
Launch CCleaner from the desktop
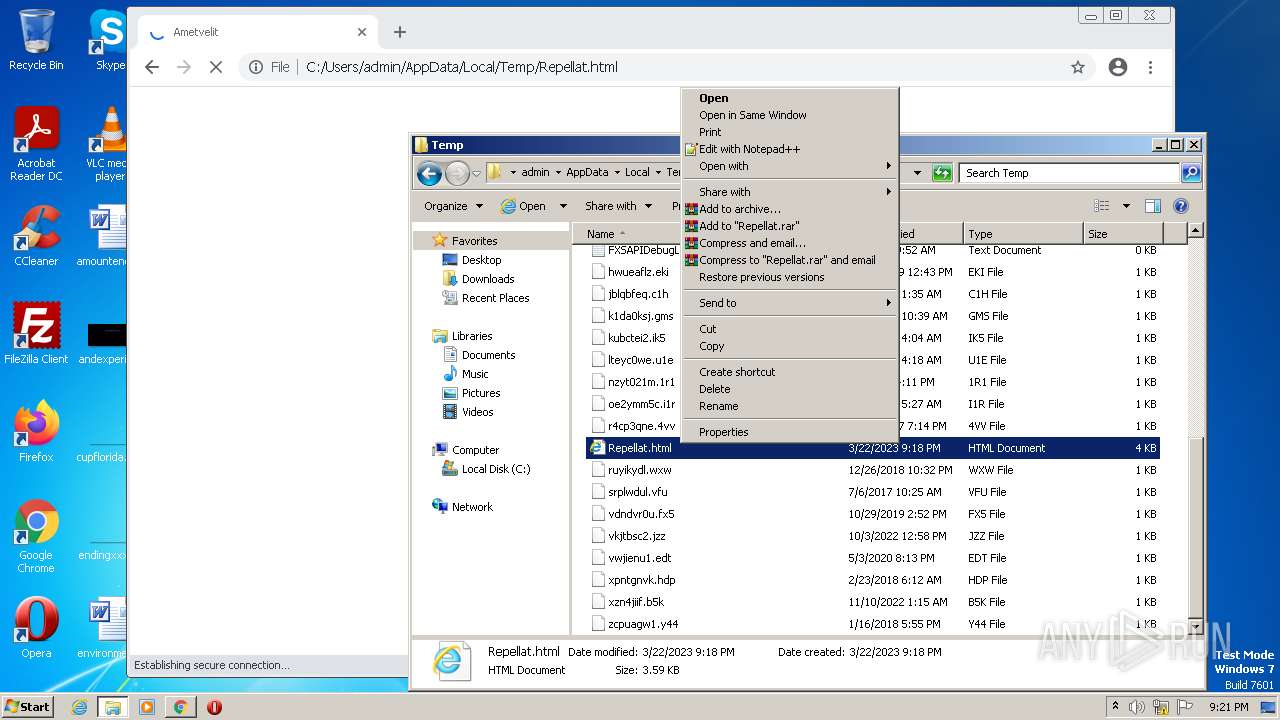click(36, 236)
